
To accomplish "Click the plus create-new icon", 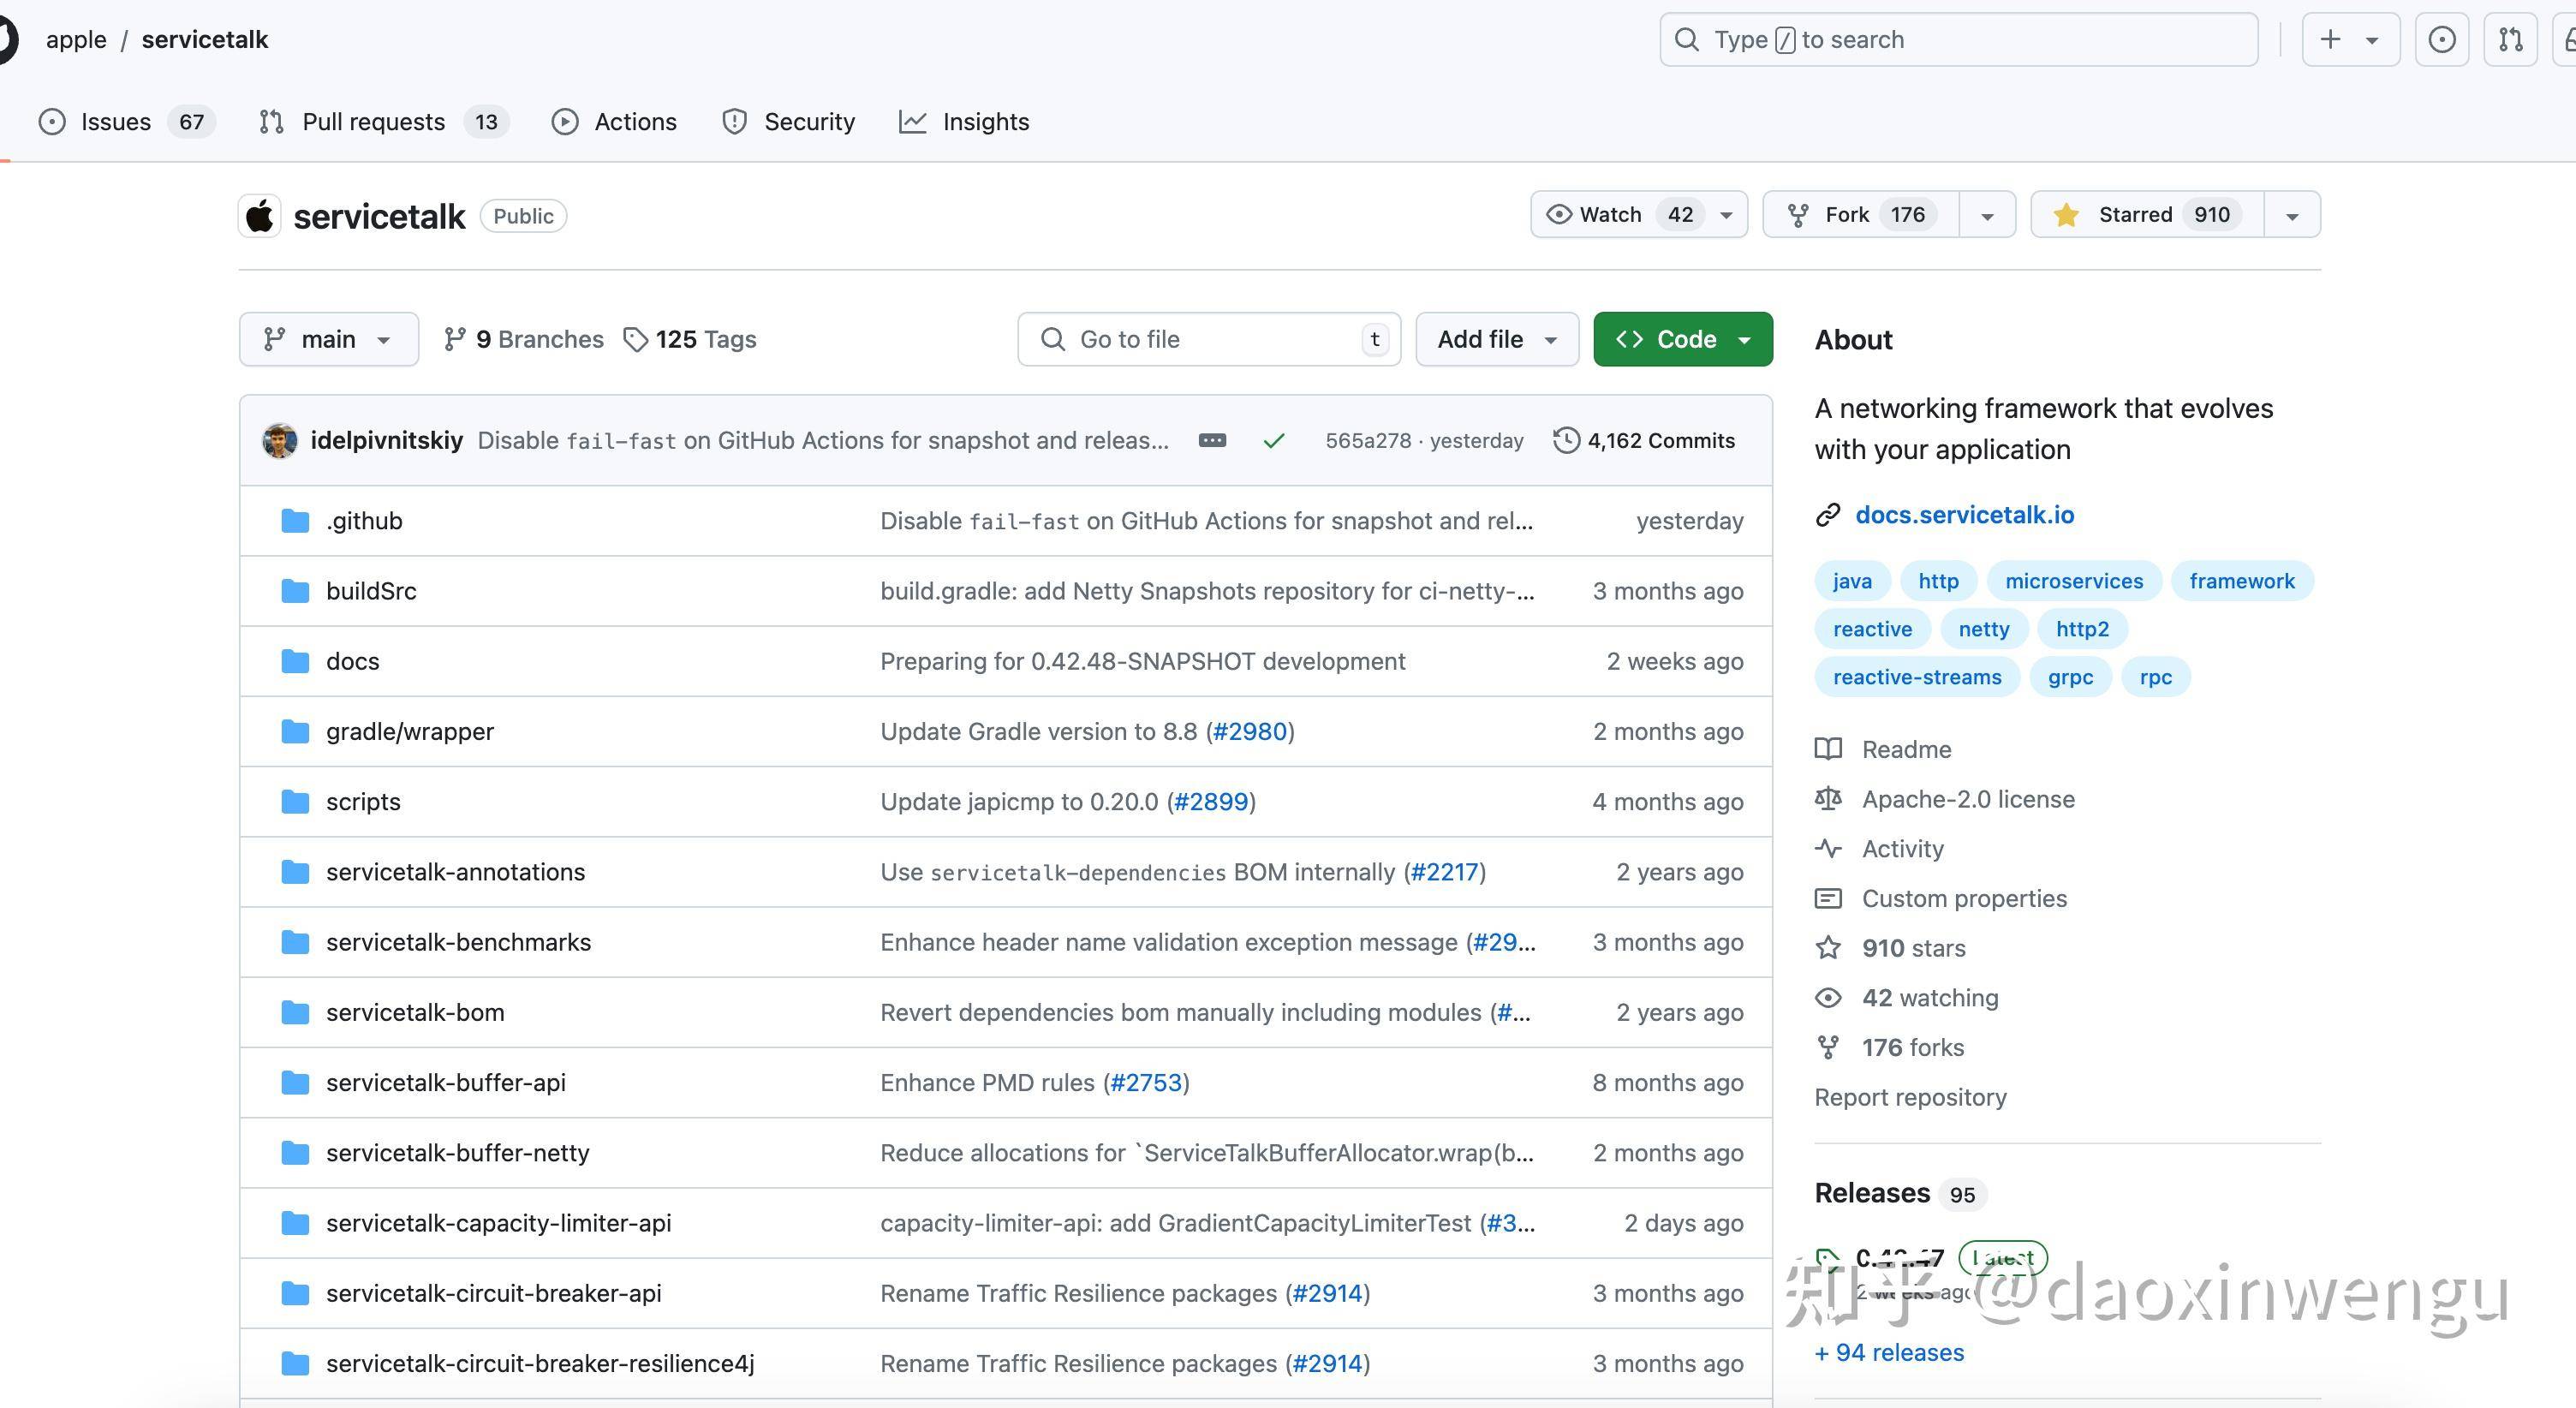I will (2330, 40).
